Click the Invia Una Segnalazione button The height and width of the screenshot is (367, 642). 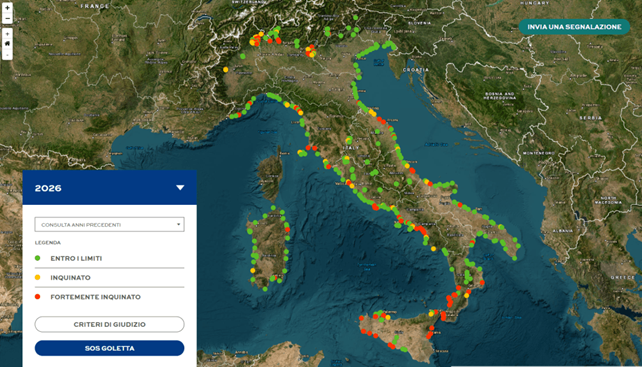(574, 27)
